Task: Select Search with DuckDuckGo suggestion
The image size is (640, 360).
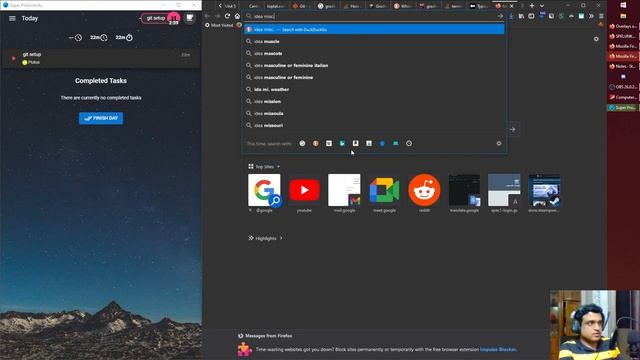Action: [x=374, y=29]
